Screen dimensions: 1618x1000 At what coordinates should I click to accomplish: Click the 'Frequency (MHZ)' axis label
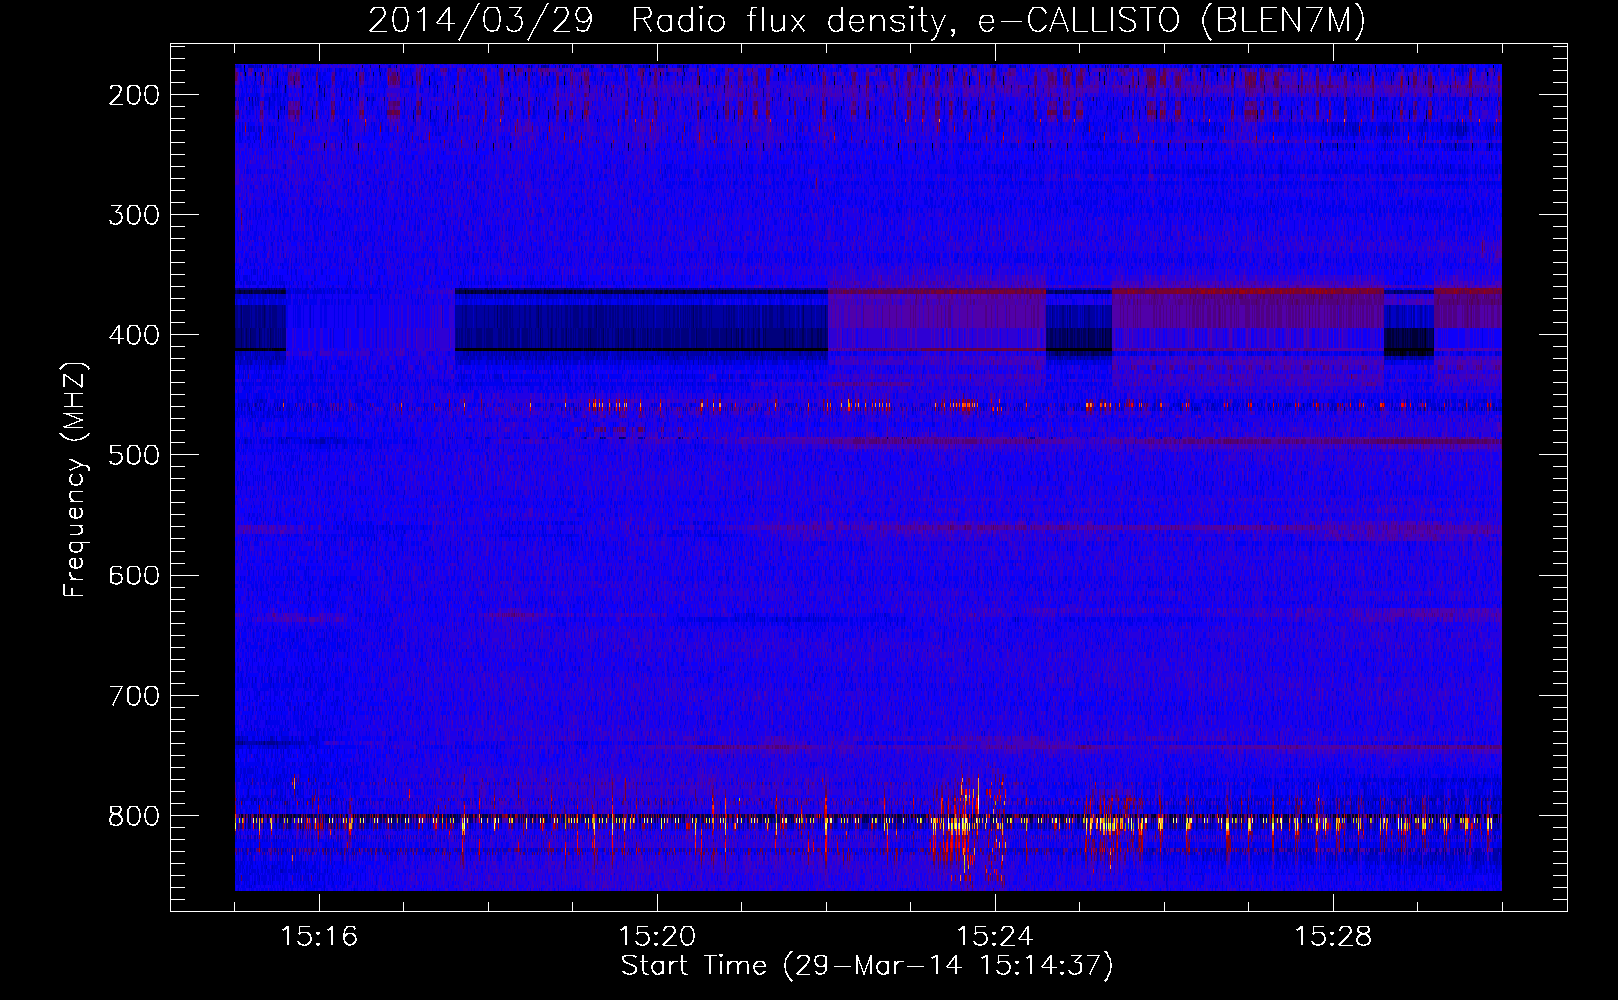76,480
